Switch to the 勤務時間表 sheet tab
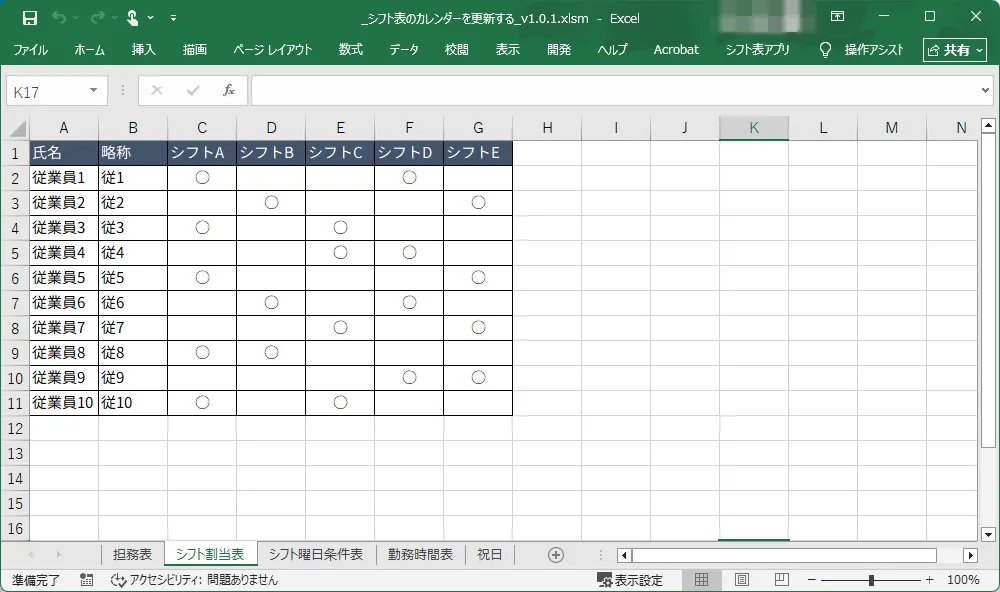This screenshot has width=1000, height=592. pos(420,555)
